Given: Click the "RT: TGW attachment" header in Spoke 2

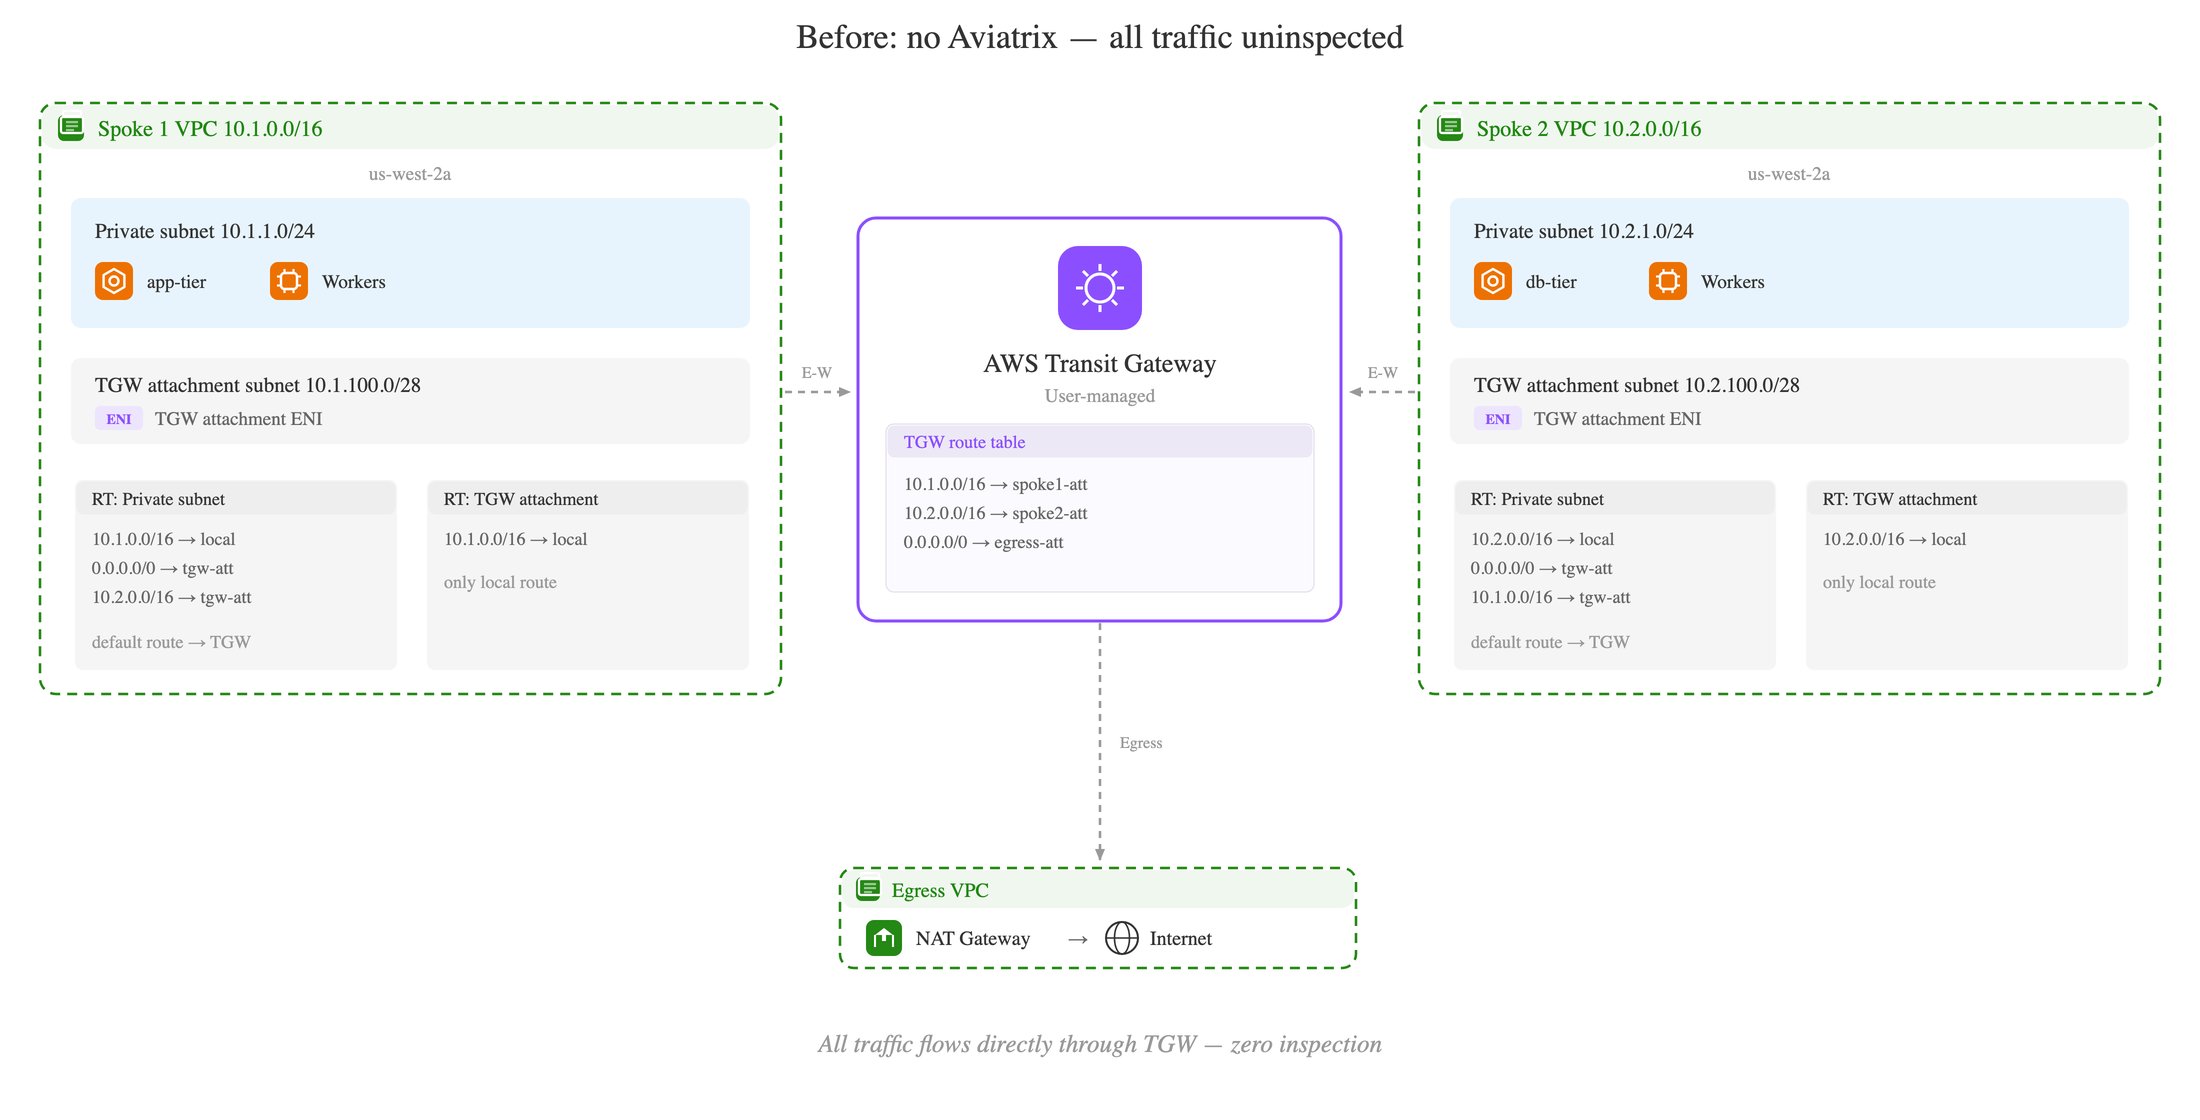Looking at the screenshot, I should [x=1967, y=499].
